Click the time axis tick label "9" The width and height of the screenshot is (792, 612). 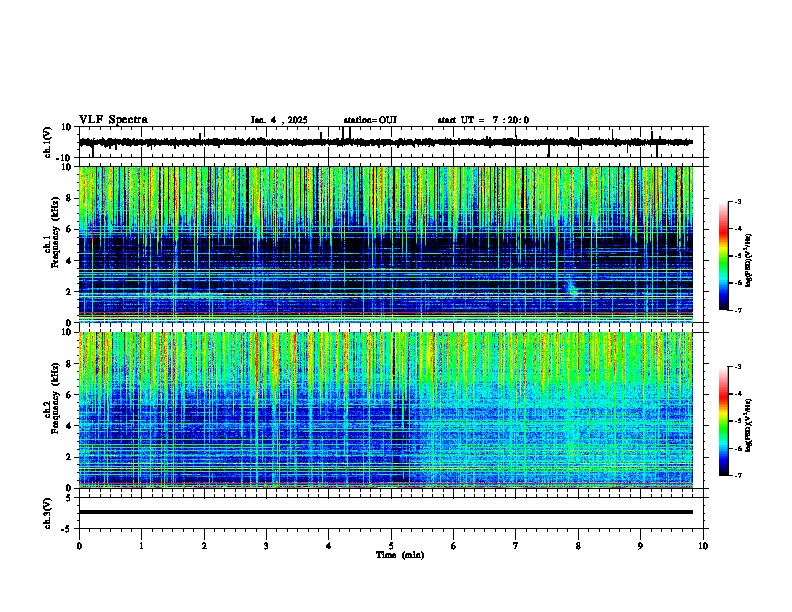click(640, 546)
